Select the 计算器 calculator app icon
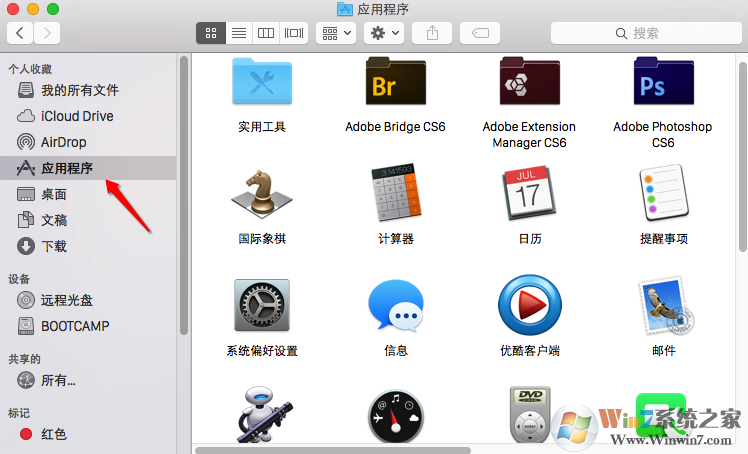Viewport: 748px width, 454px height. [395, 193]
